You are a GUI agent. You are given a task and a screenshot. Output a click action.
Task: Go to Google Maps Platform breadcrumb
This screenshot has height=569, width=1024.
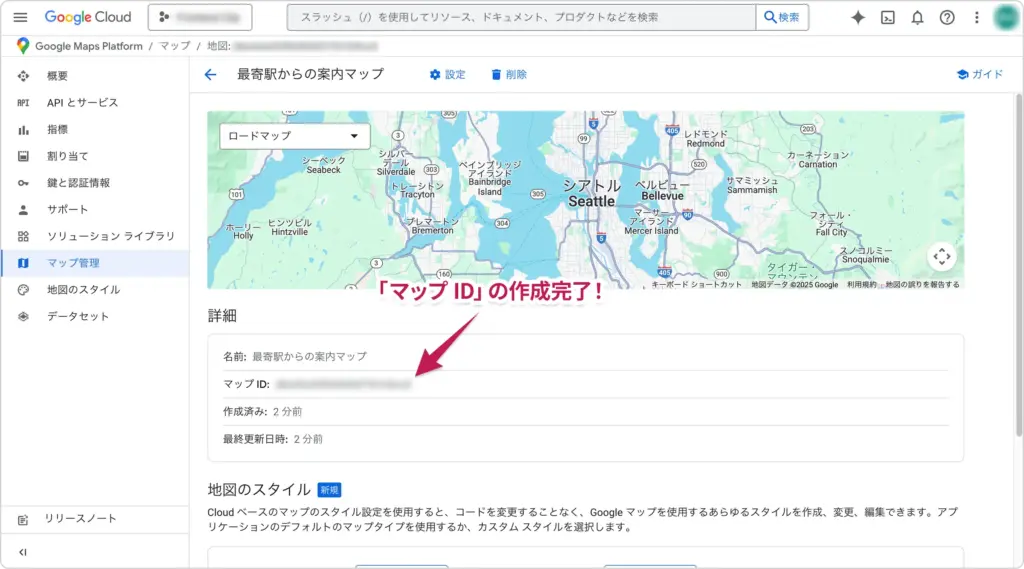89,46
